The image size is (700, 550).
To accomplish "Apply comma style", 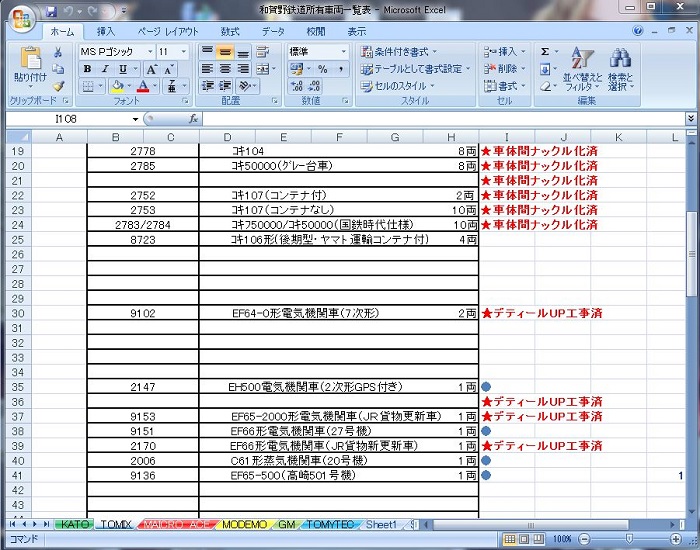I will coord(341,69).
